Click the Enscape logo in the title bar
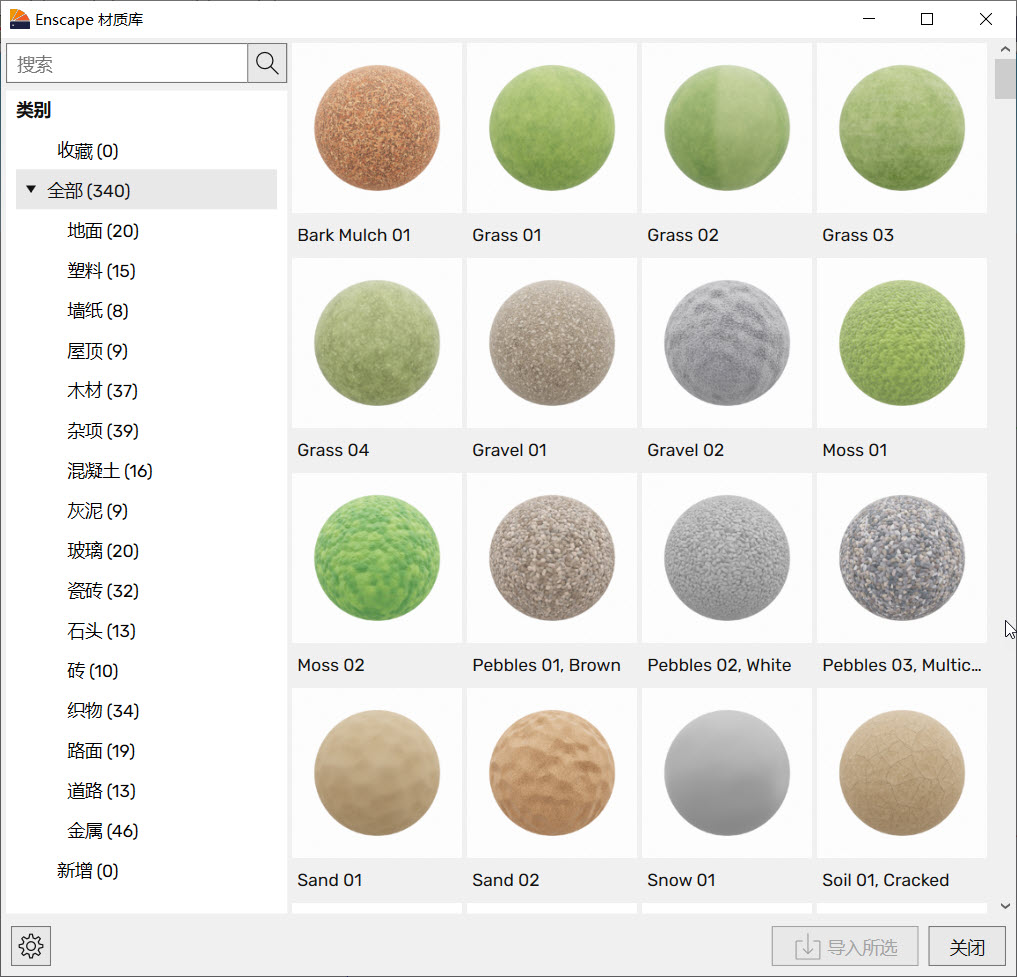The height and width of the screenshot is (977, 1017). pos(19,19)
